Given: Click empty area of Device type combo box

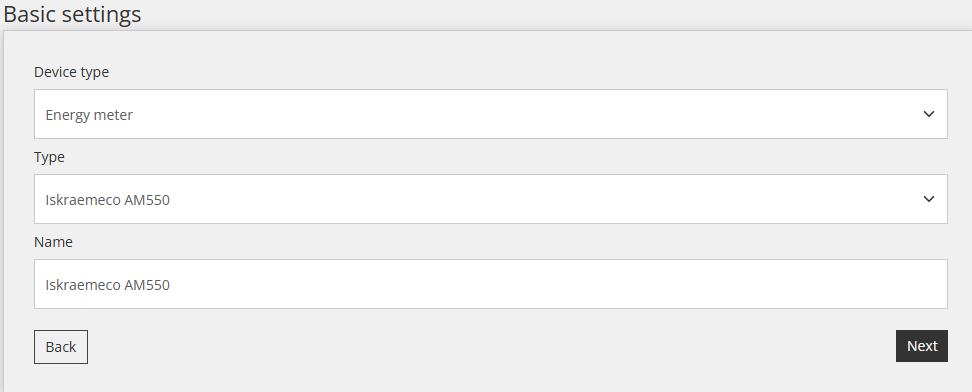Looking at the screenshot, I should click(x=527, y=114).
